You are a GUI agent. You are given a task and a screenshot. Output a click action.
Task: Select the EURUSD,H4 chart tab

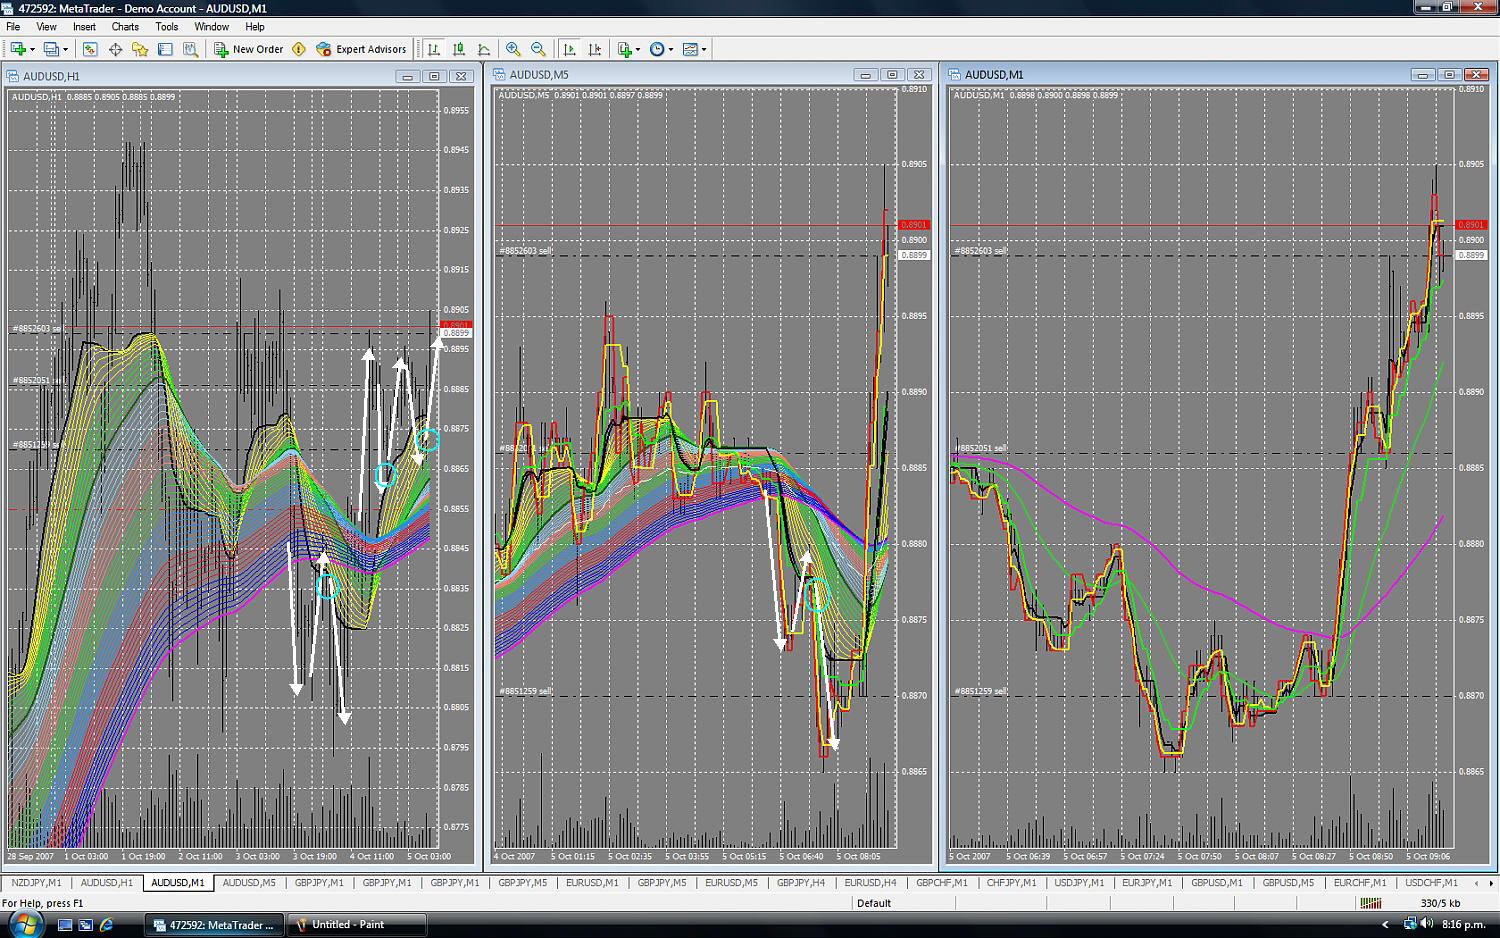(x=870, y=883)
